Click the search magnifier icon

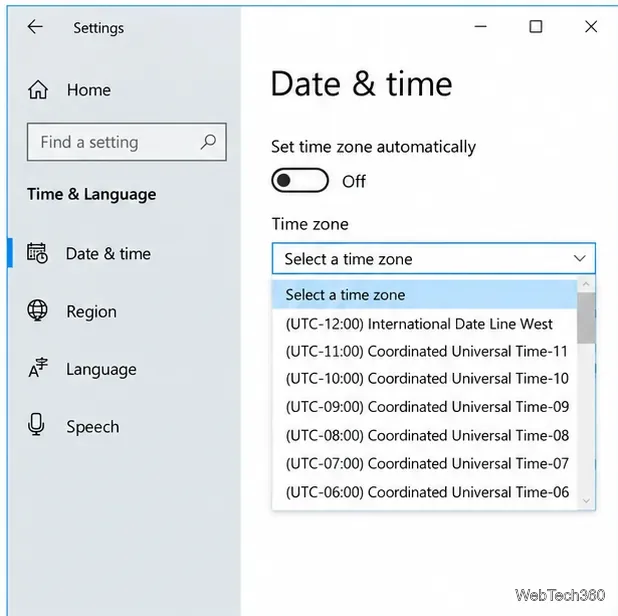point(208,142)
